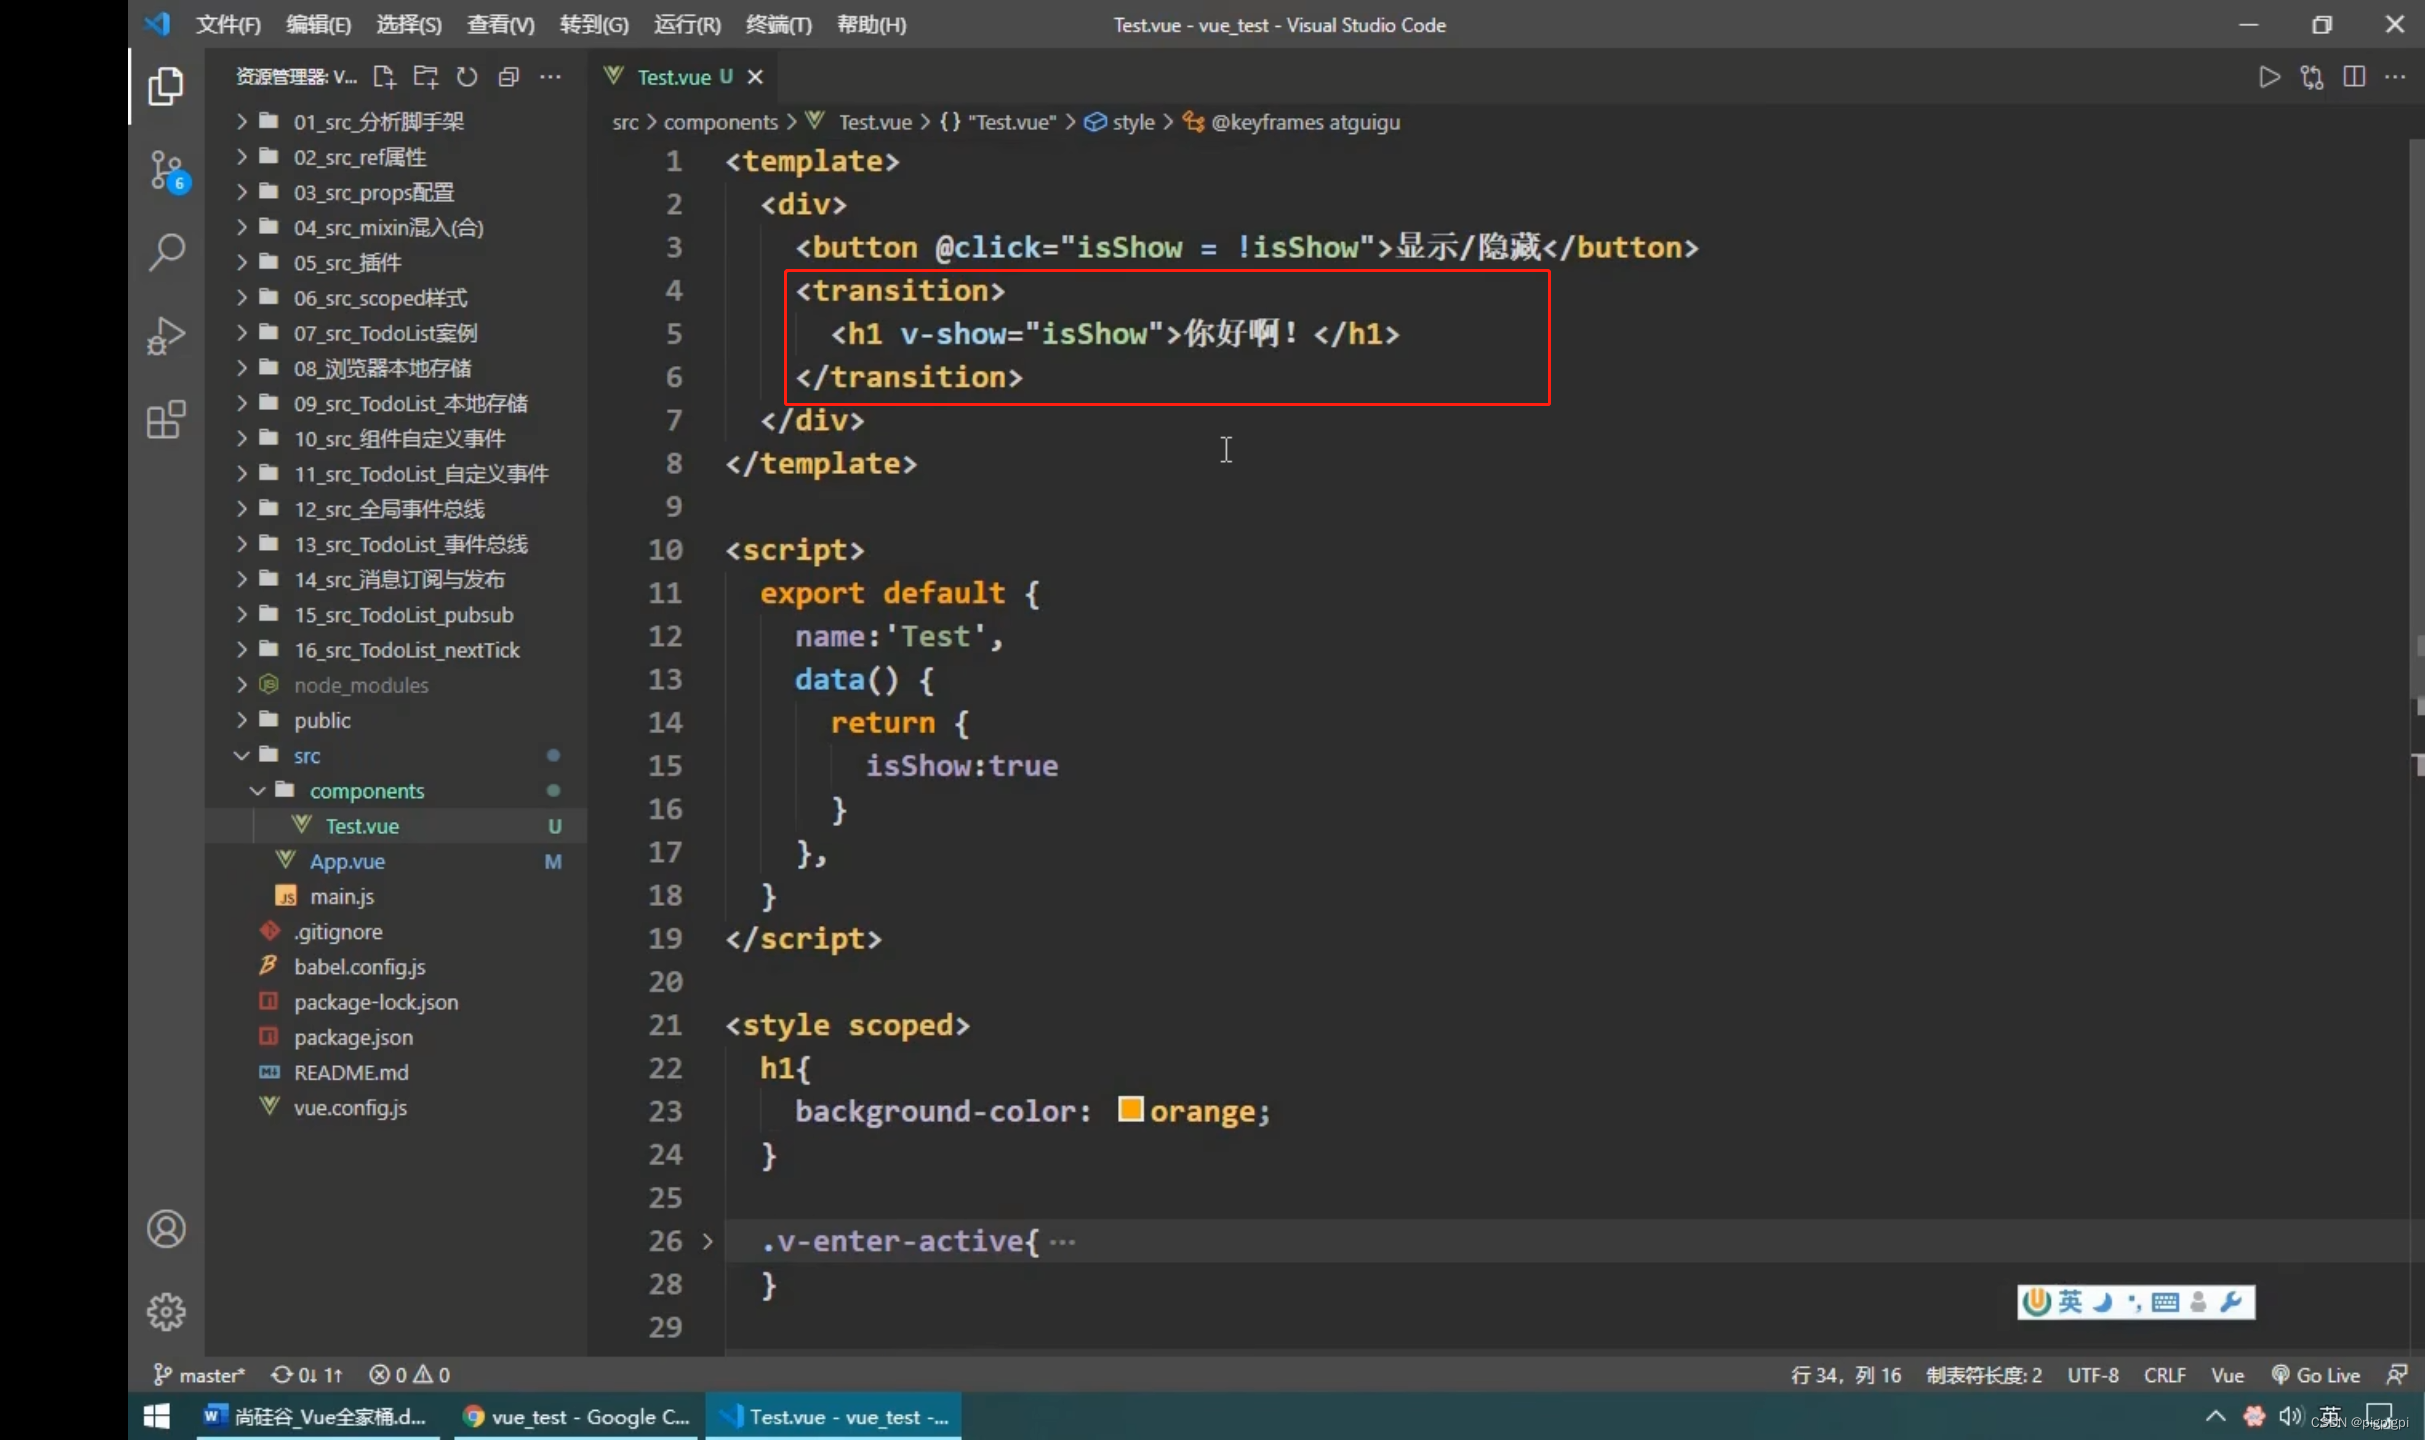Open the Run and Debug view

[166, 336]
